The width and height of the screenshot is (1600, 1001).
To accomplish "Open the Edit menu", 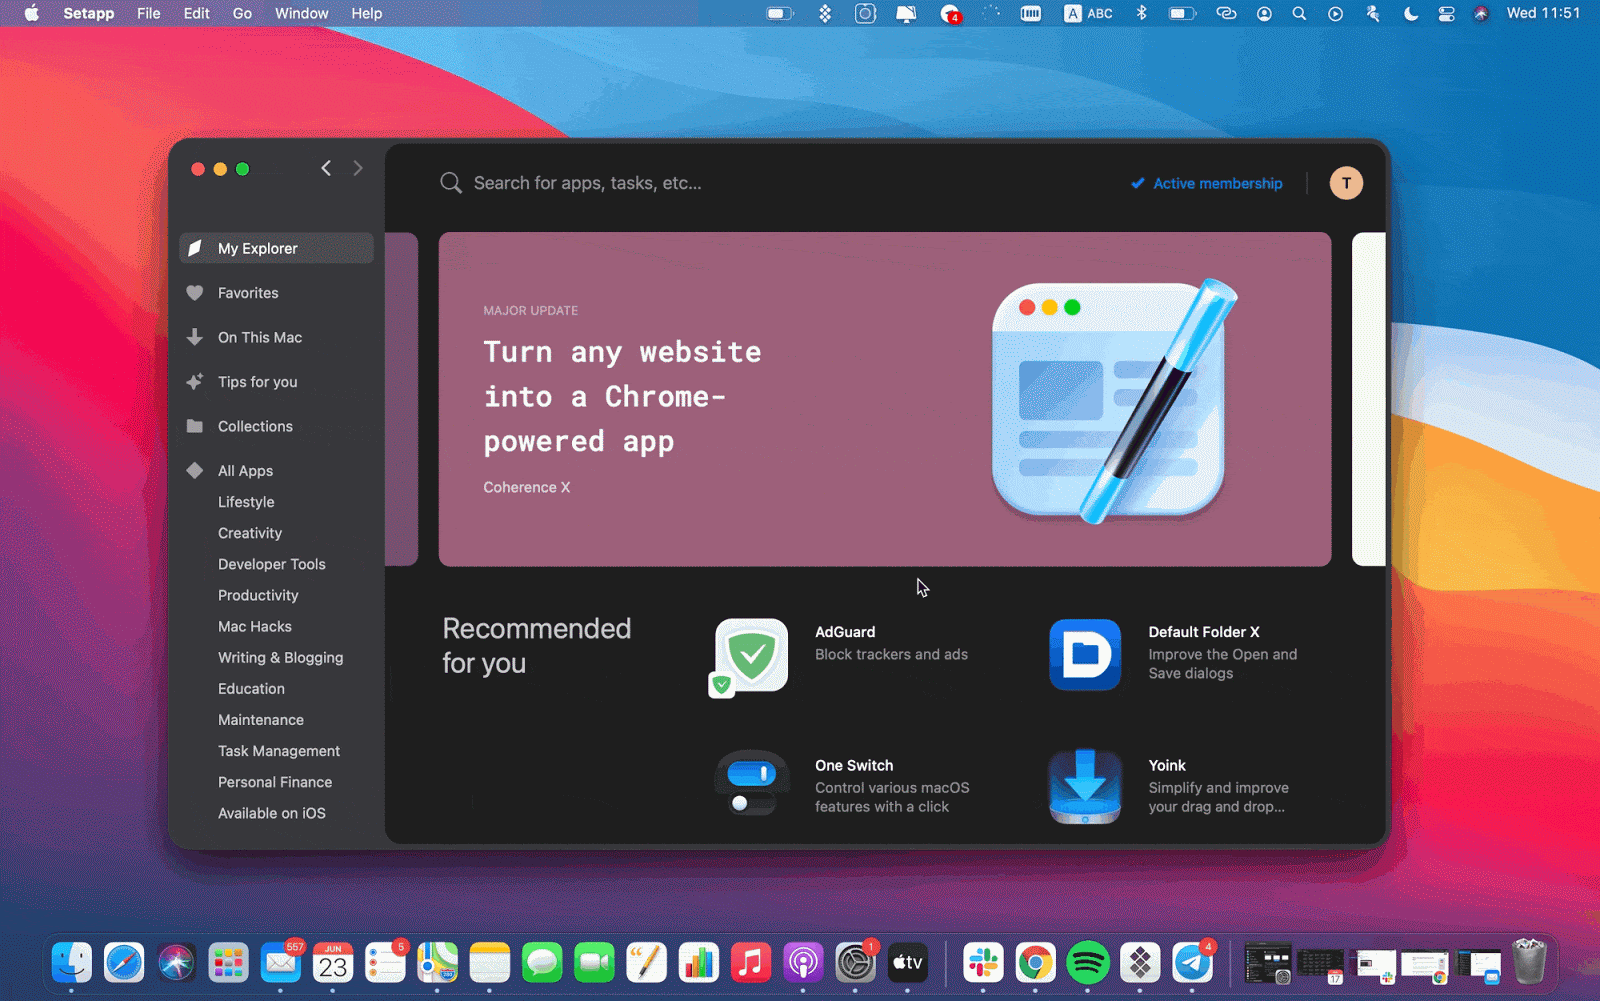I will point(196,13).
